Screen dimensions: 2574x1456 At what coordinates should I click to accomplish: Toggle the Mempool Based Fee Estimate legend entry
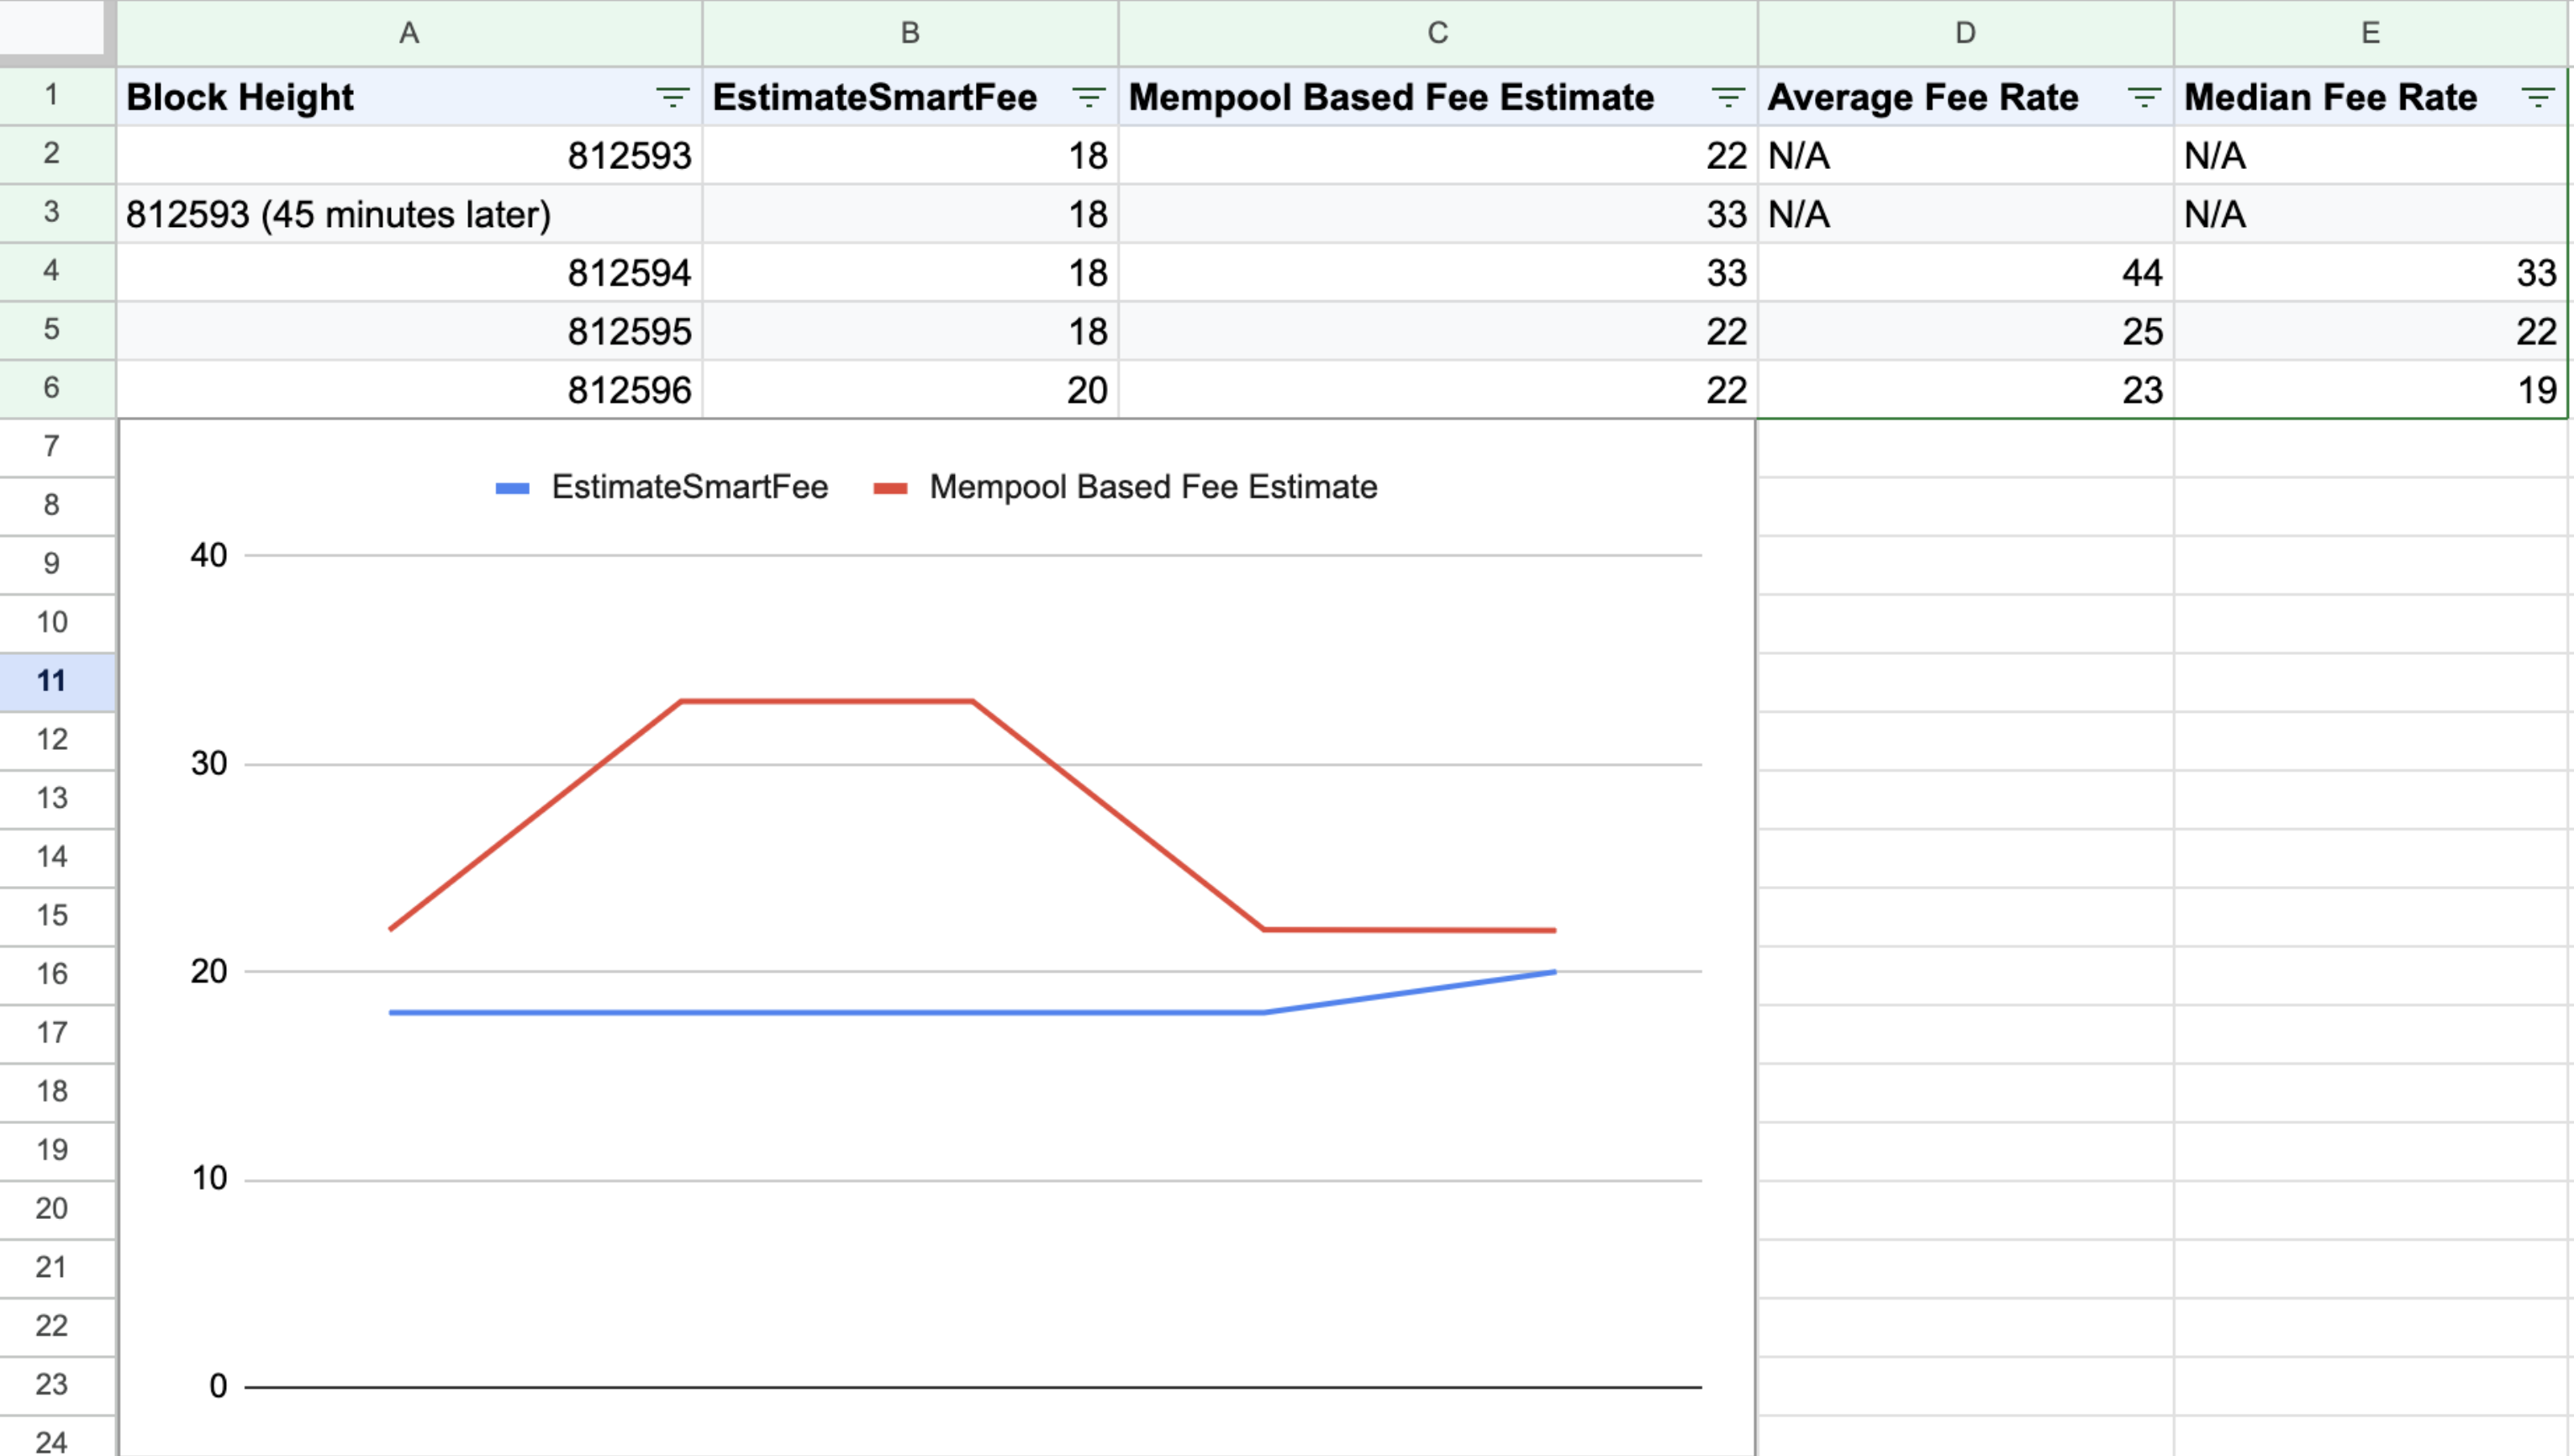pyautogui.click(x=1153, y=487)
